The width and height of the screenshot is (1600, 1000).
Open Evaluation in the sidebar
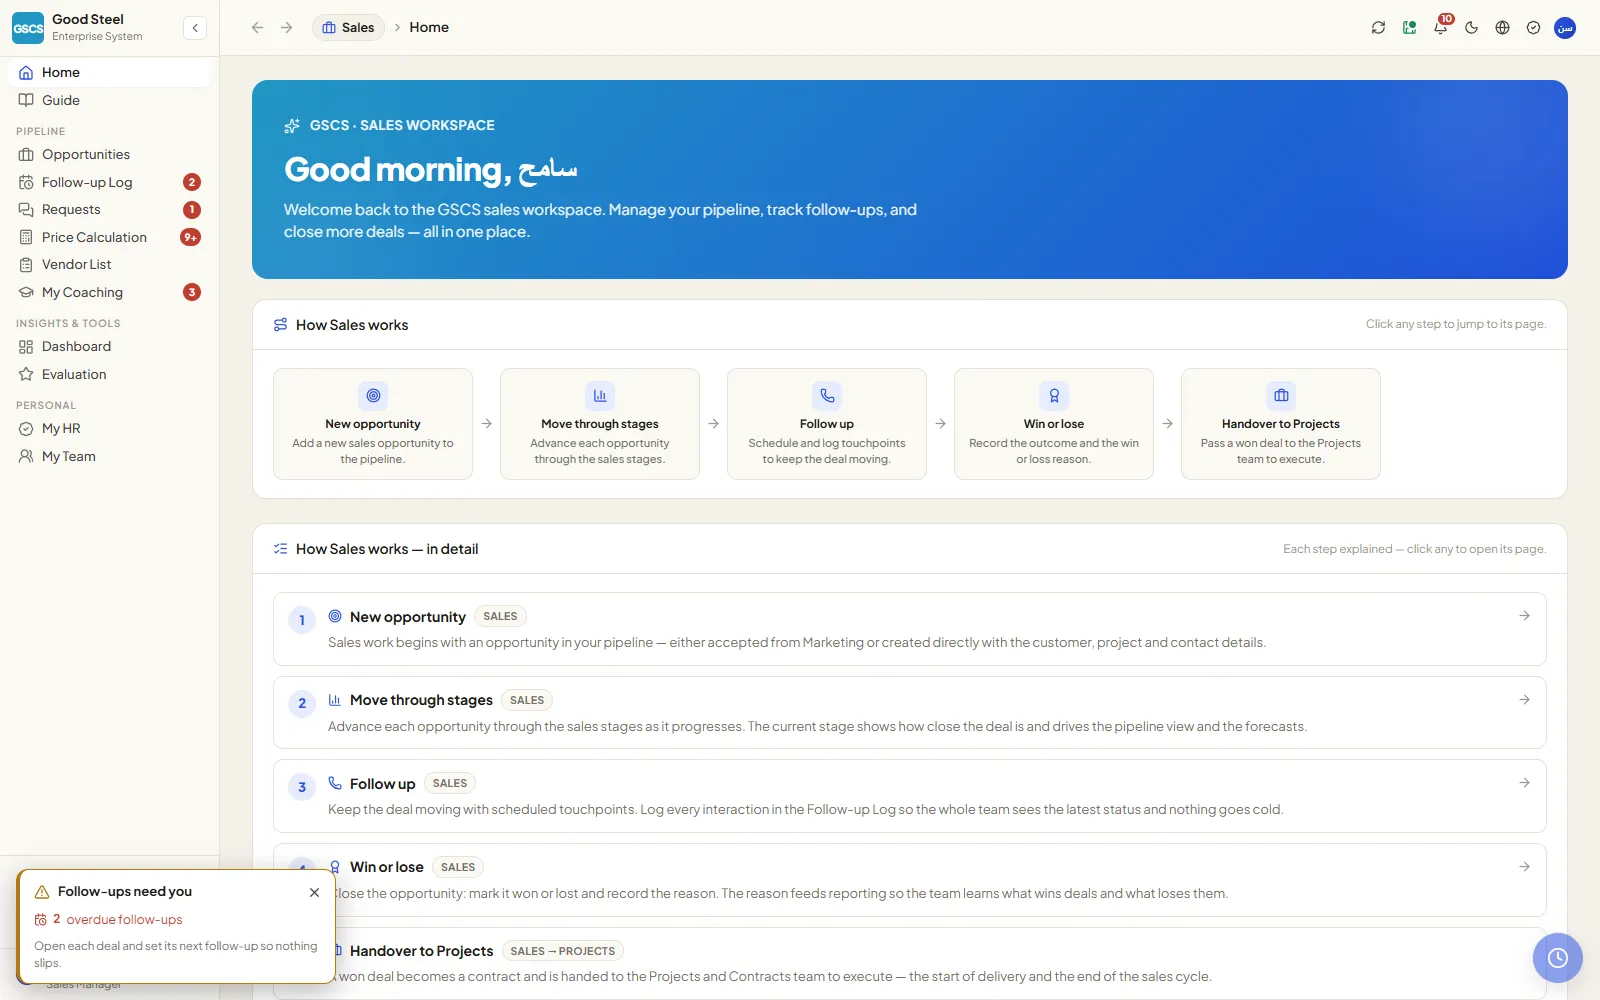point(110,374)
